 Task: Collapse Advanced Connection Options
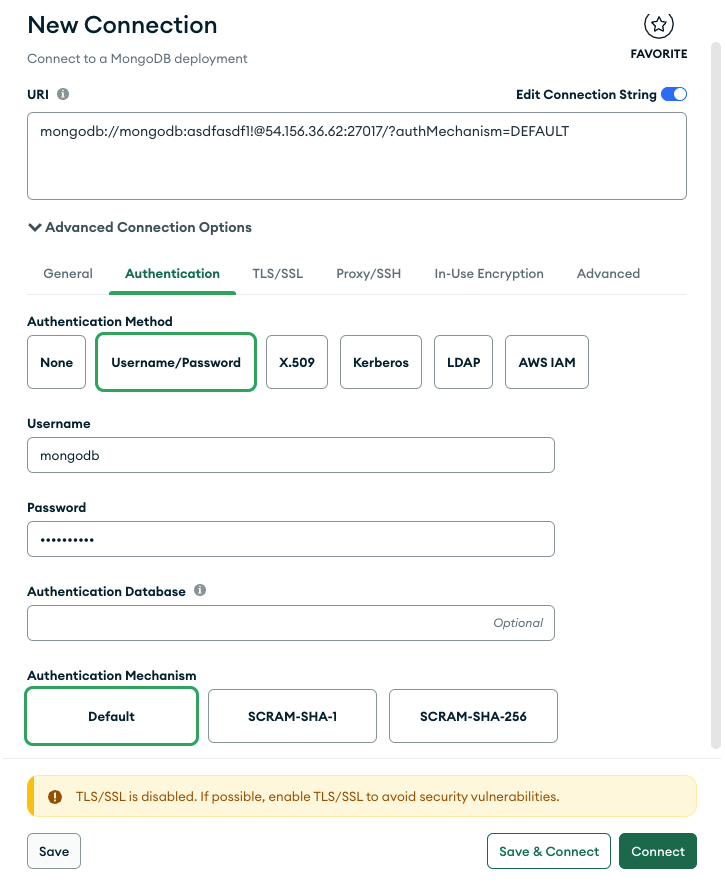[140, 227]
